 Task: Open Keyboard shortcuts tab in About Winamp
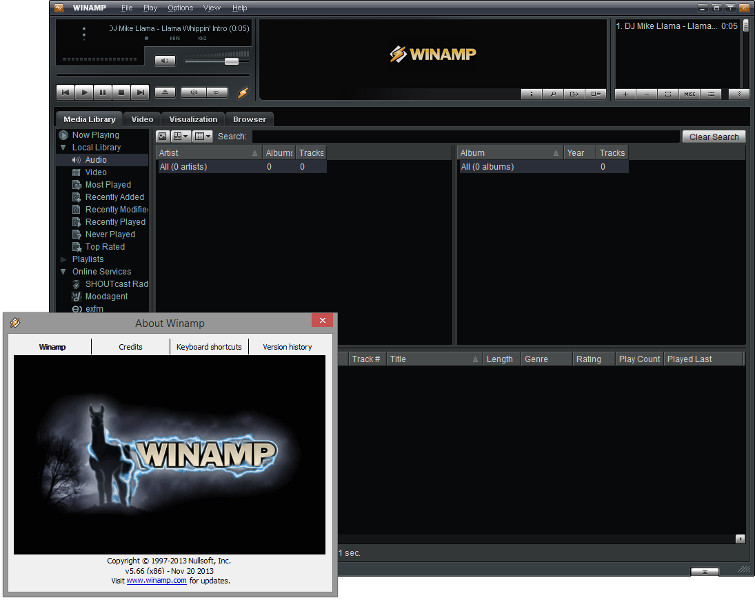click(x=209, y=347)
